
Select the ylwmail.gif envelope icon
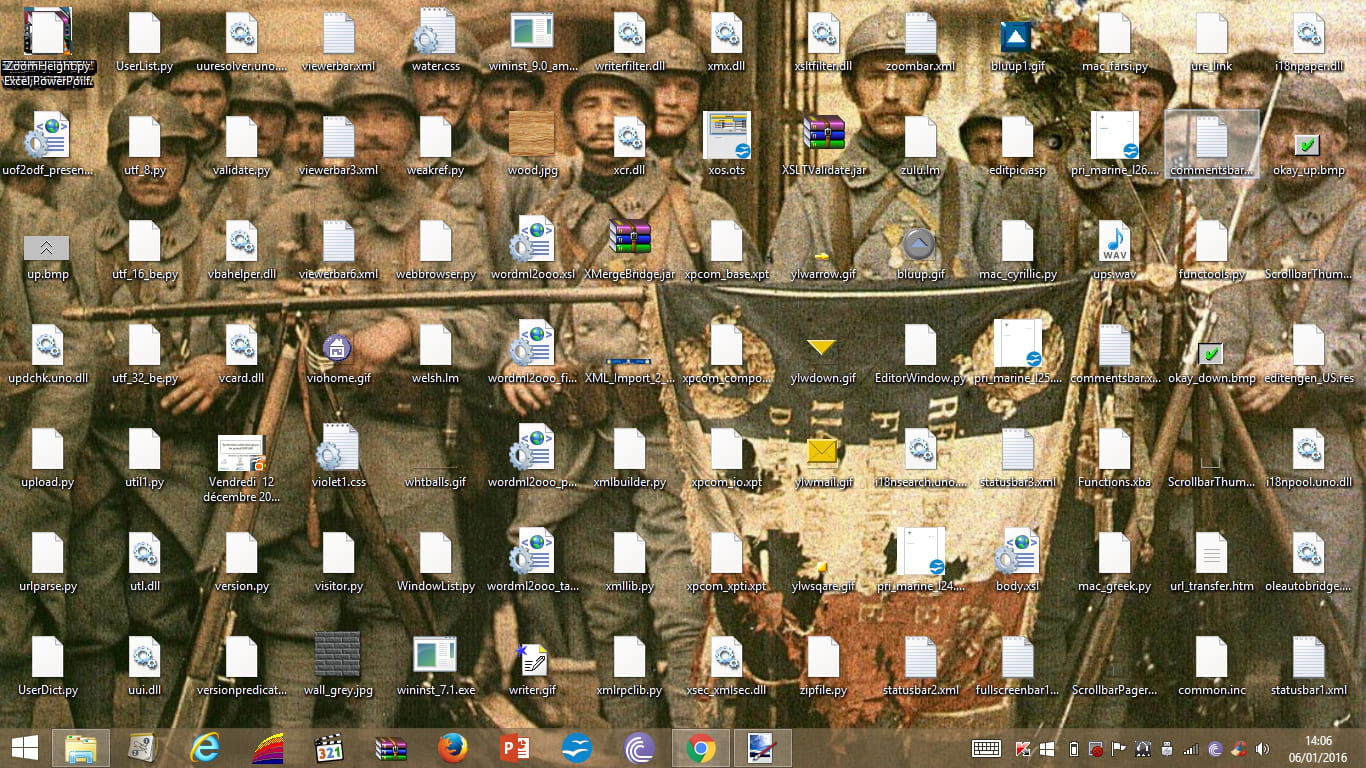pos(822,451)
